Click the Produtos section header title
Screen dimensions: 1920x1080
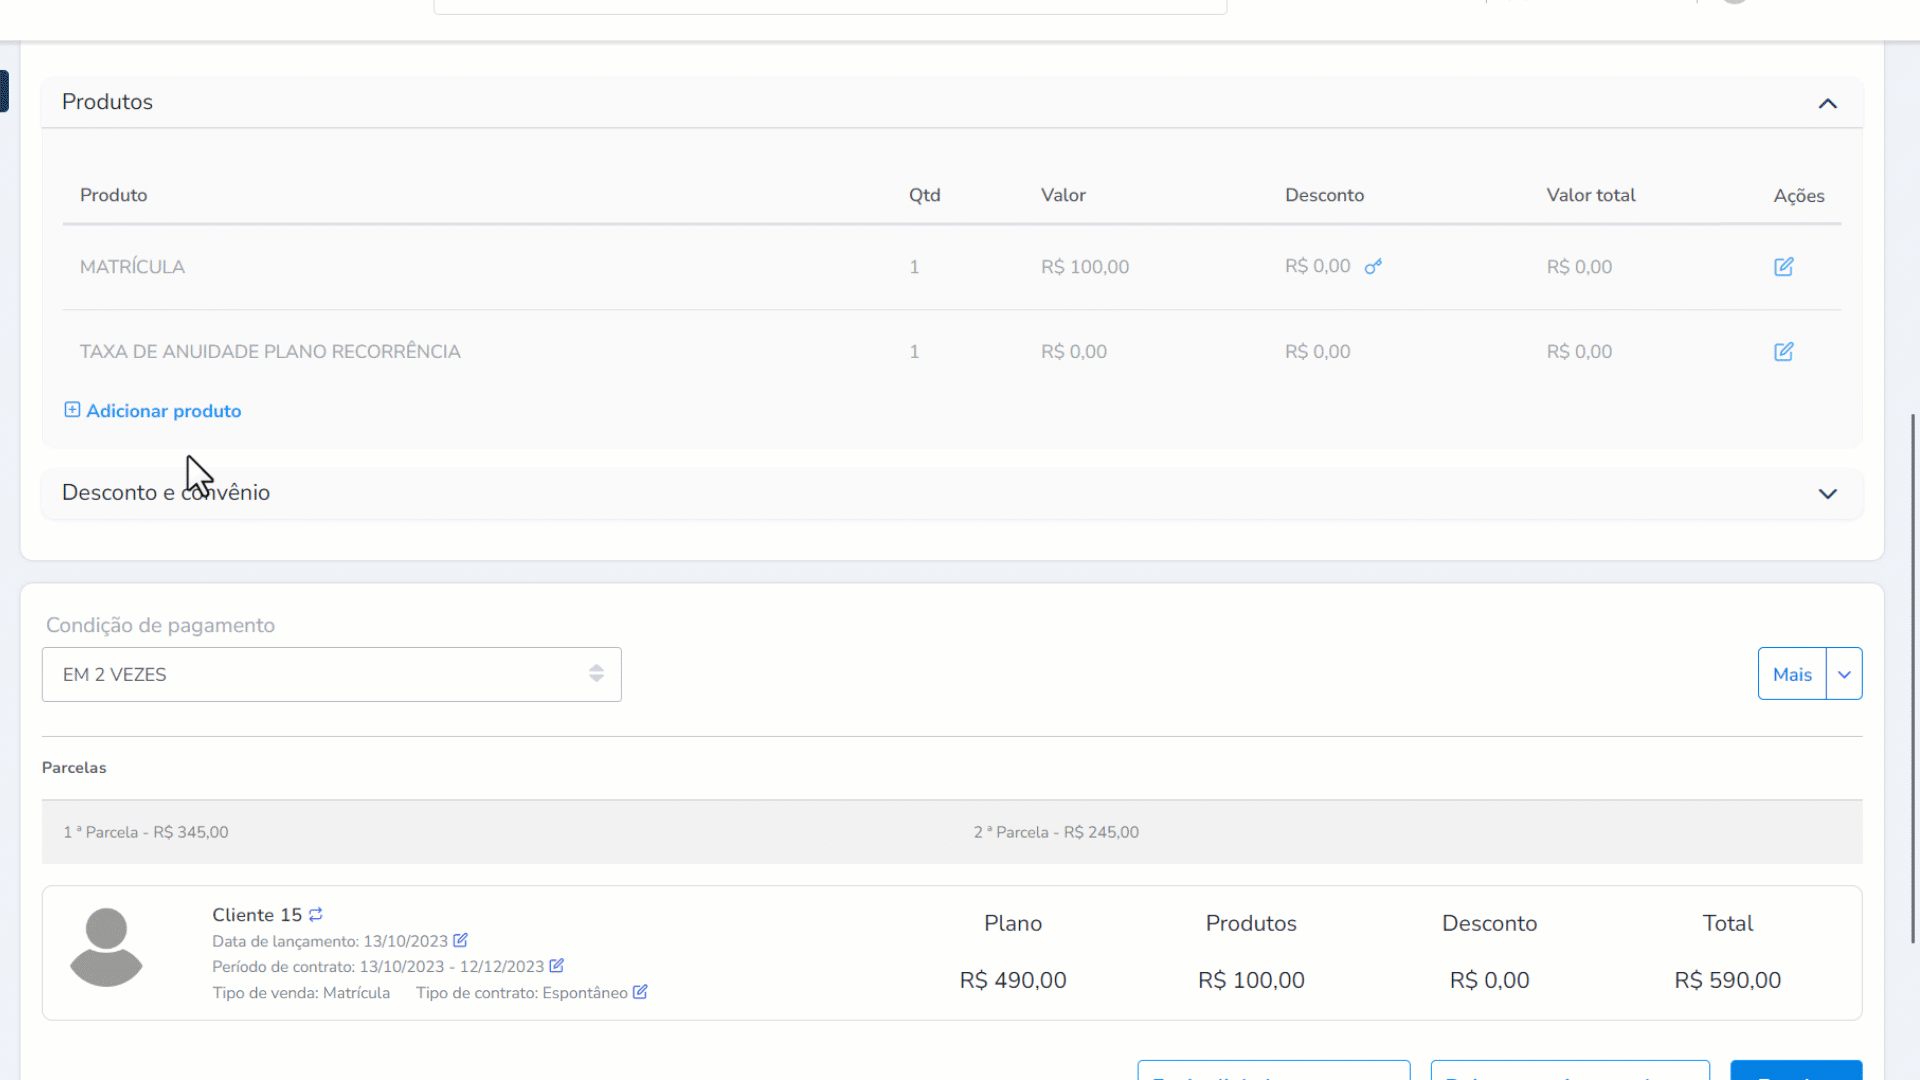point(107,102)
